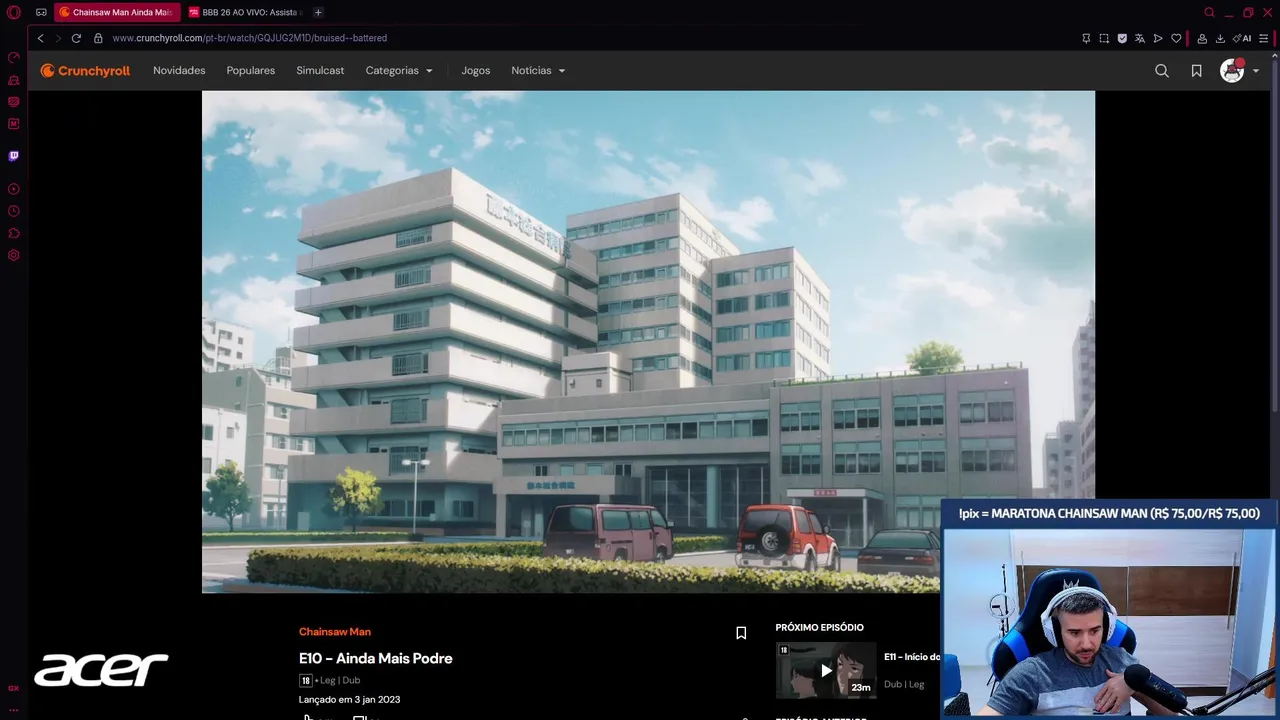The image size is (1280, 720).
Task: Click the pin icon in the address bar
Action: click(x=1086, y=38)
